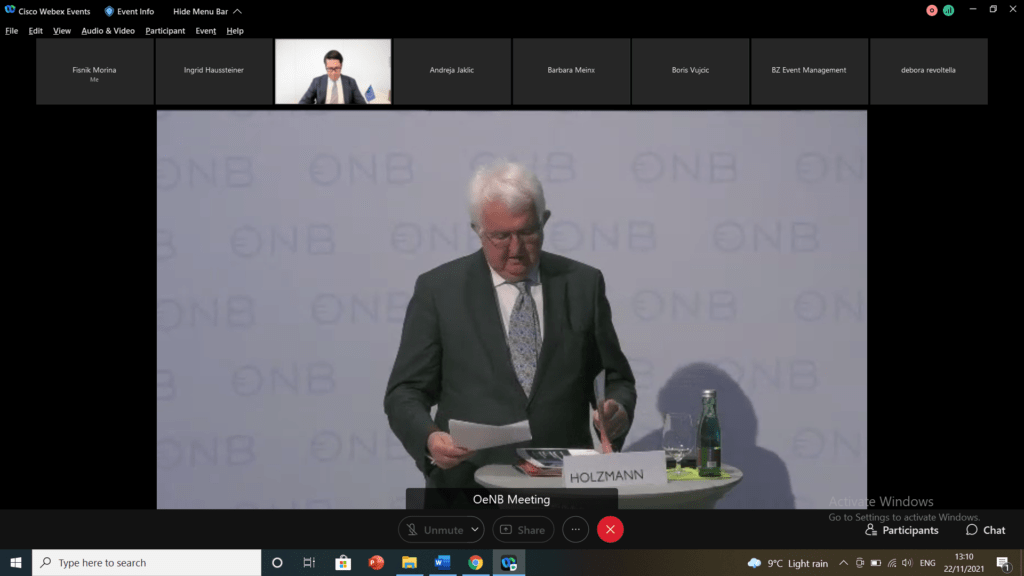This screenshot has height=576, width=1024.
Task: Open the Windows Start menu
Action: 16,562
